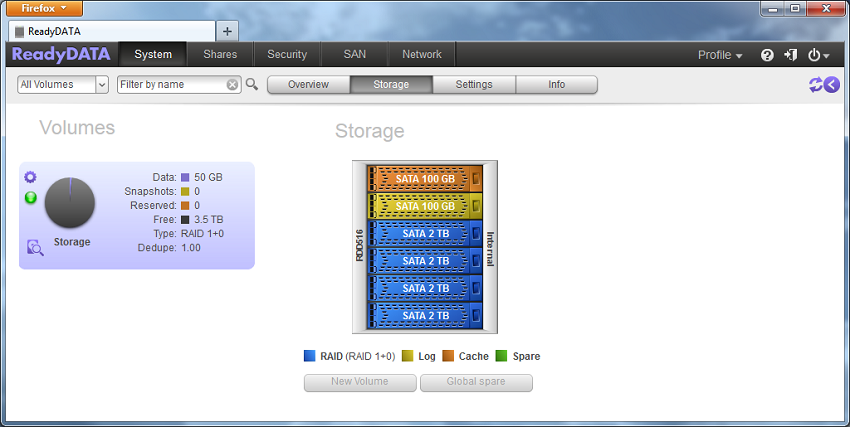Click the olive Snapshots color swatch
Screen dimensions: 850x427
click(185, 191)
